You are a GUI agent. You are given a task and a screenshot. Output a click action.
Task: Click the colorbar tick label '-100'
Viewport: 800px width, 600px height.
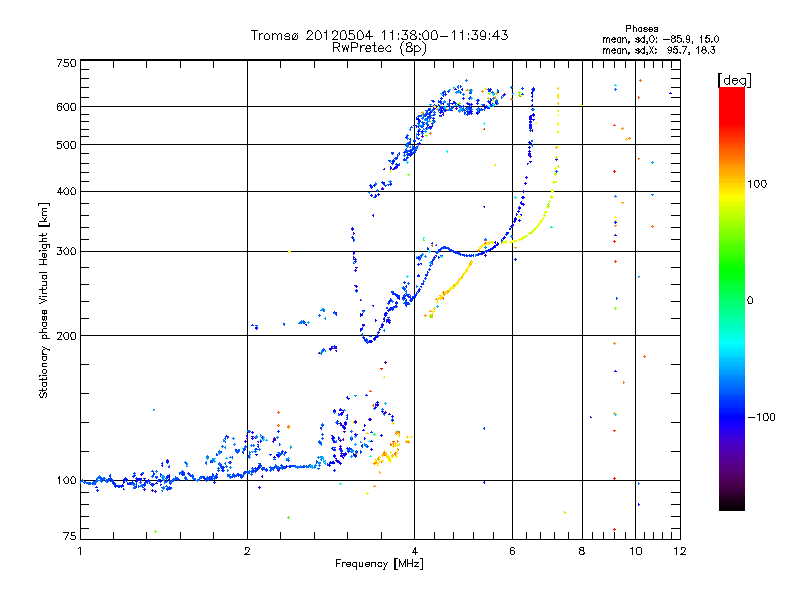pyautogui.click(x=761, y=417)
